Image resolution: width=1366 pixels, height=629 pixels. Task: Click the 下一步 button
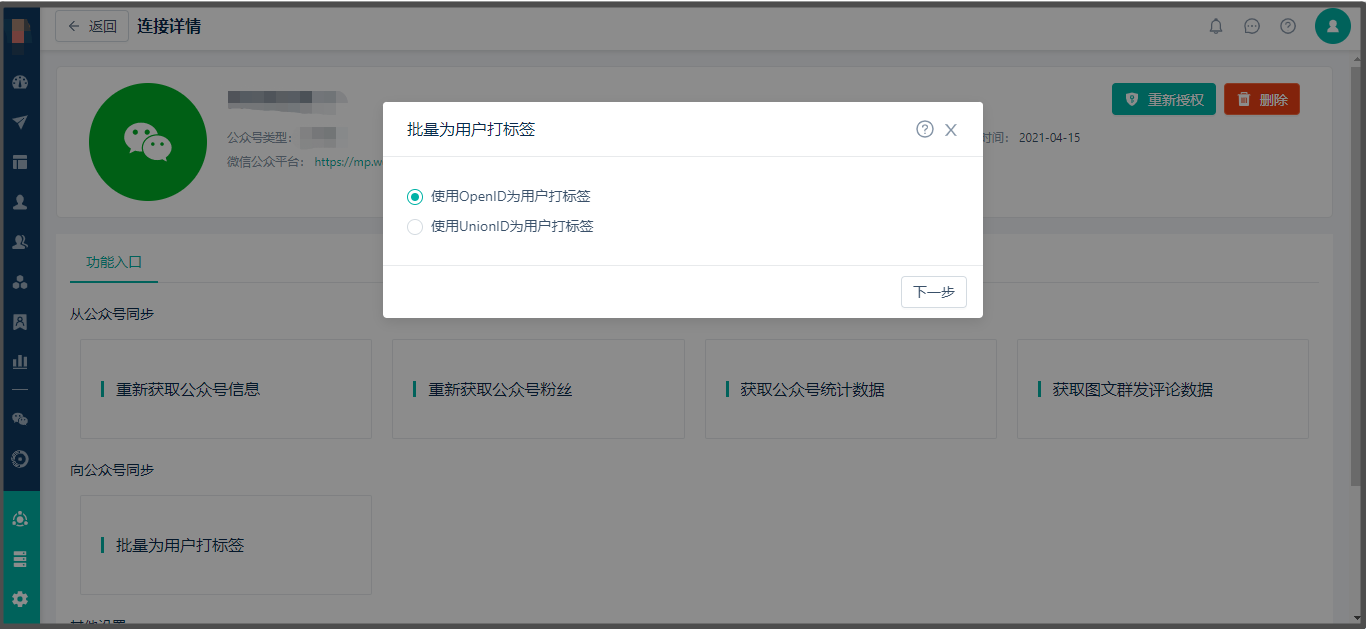click(934, 292)
